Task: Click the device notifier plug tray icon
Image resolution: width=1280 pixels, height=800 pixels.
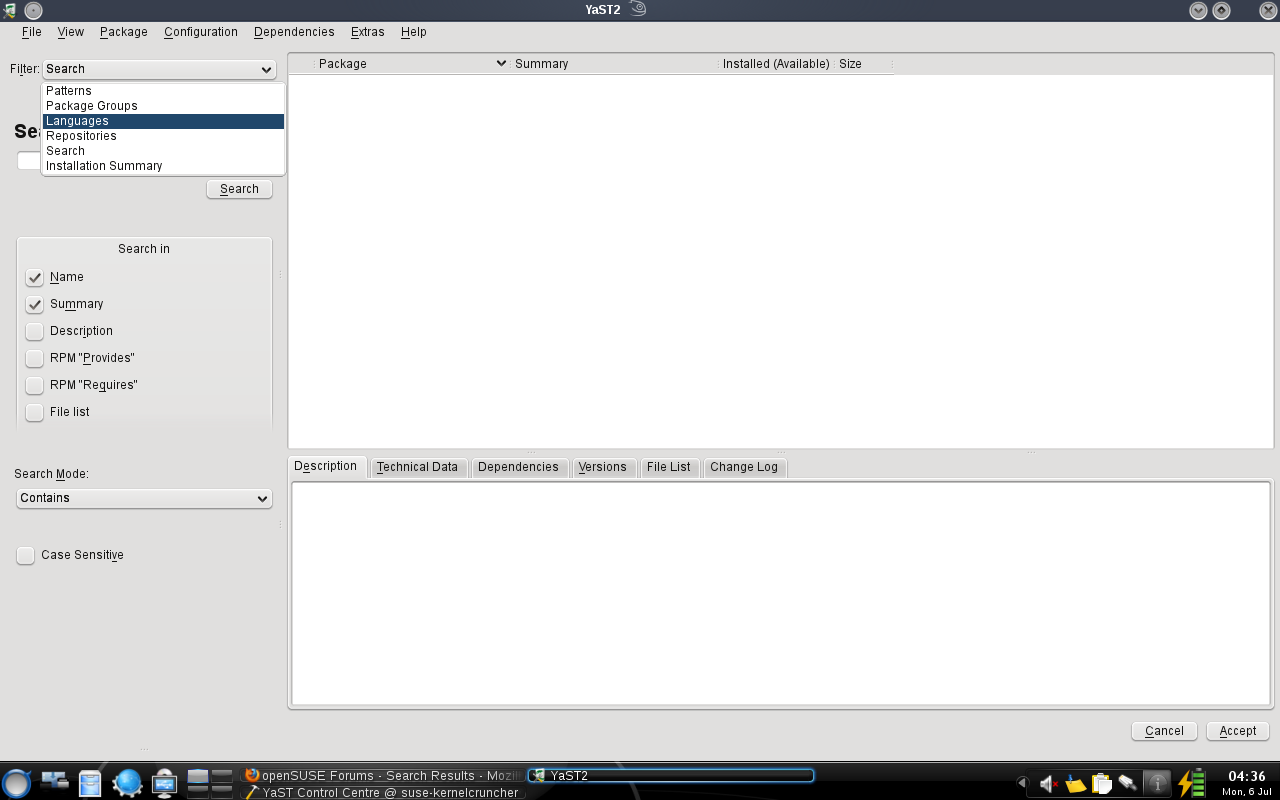Action: [x=1128, y=783]
